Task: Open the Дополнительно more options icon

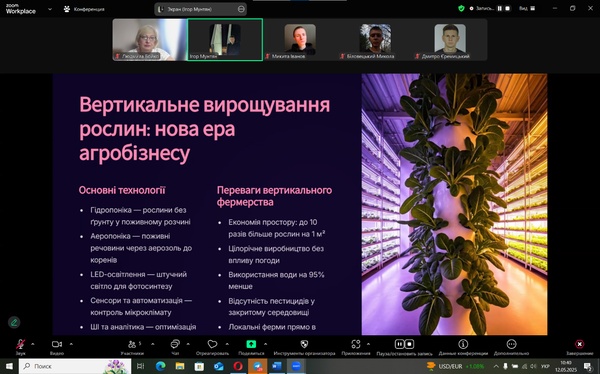Action: (511, 344)
